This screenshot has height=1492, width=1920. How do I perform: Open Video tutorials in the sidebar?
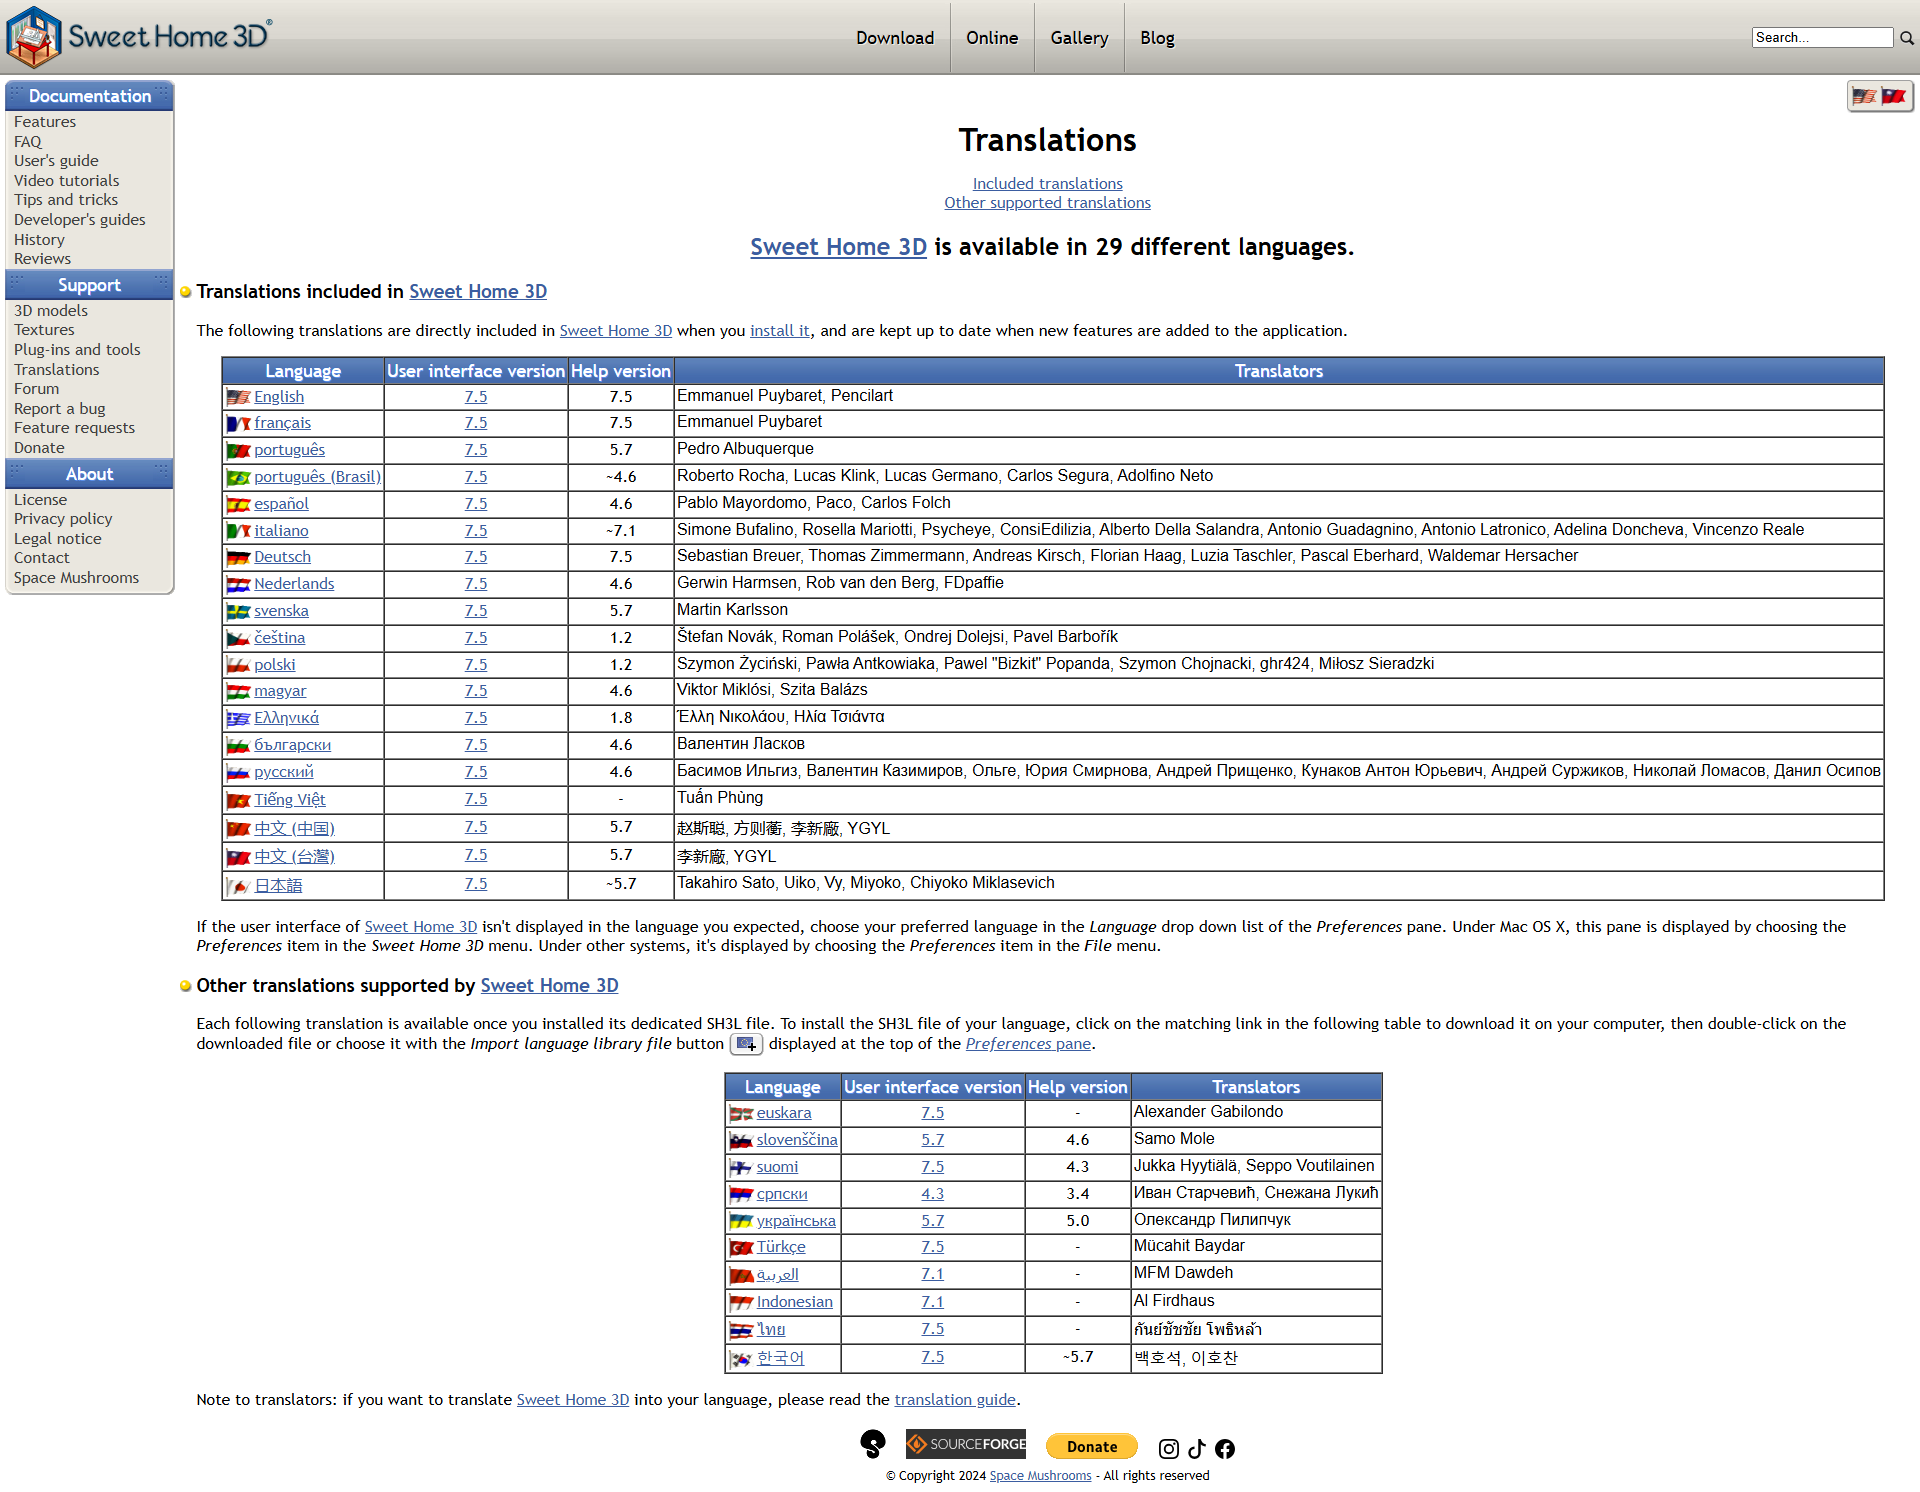66,181
